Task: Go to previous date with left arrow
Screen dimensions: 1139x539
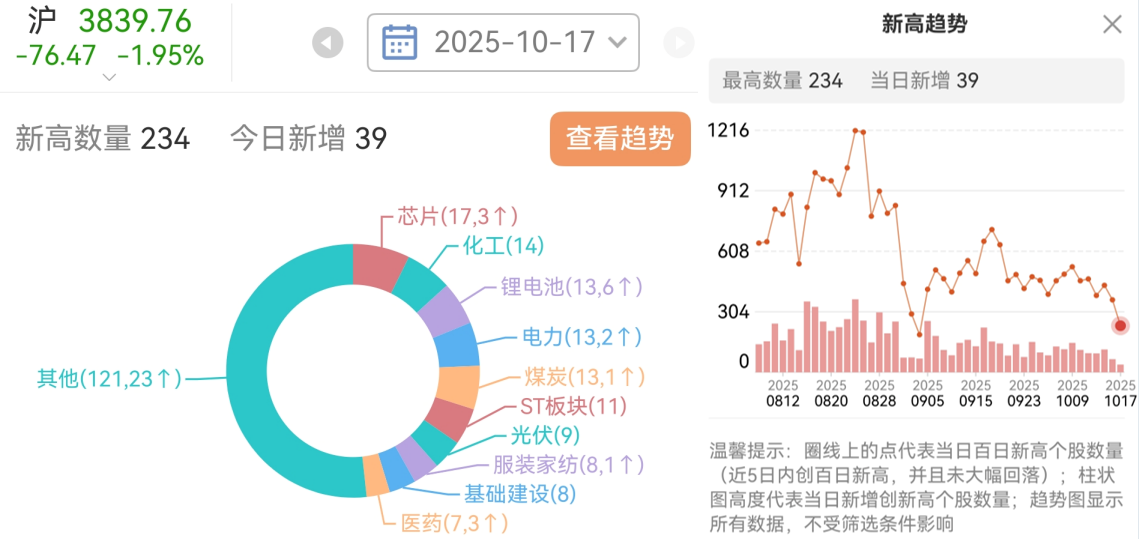Action: [x=327, y=43]
